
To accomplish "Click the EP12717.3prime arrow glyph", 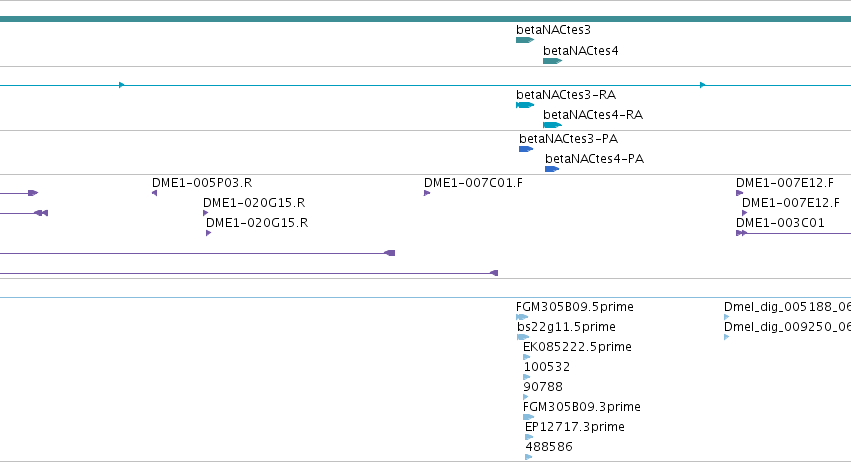I will (529, 437).
